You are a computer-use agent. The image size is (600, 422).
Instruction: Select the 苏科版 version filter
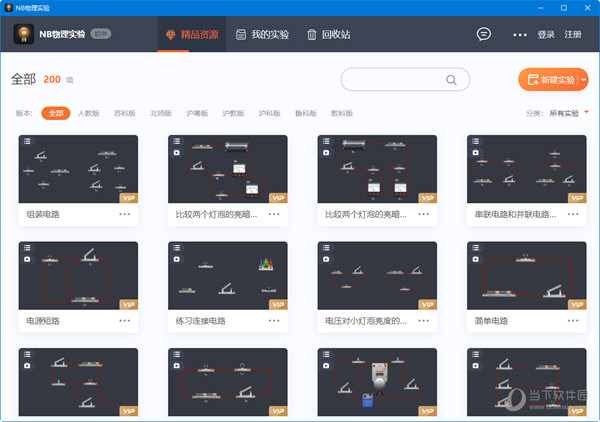[x=125, y=113]
